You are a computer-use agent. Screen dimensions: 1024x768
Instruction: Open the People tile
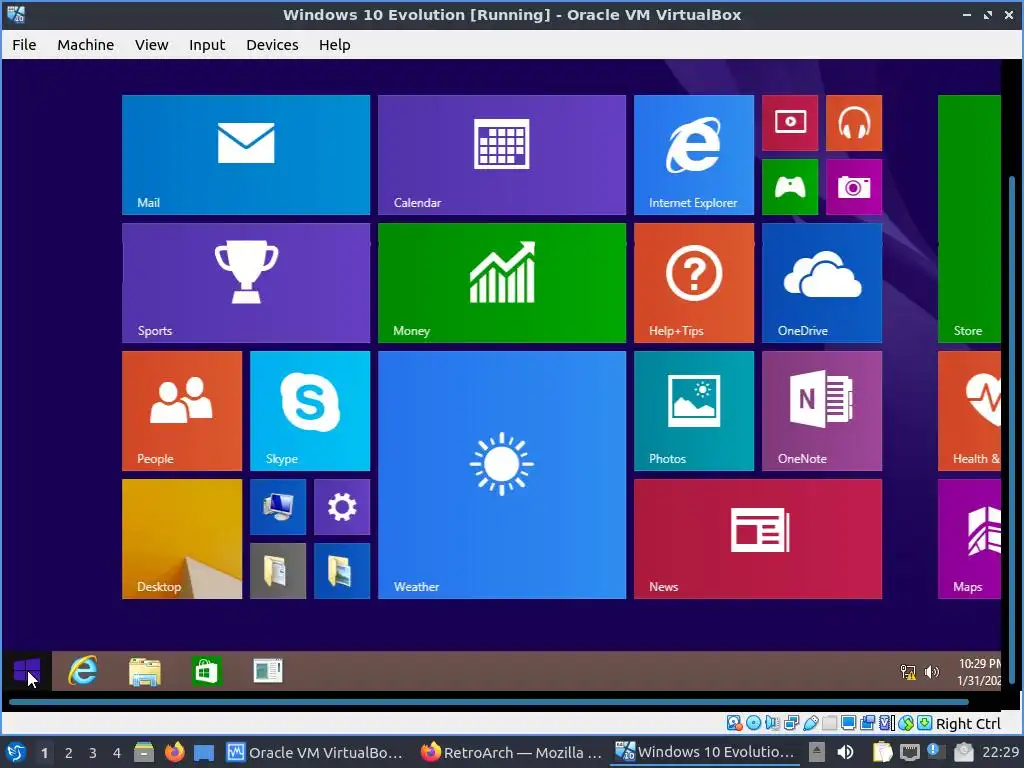click(x=182, y=411)
